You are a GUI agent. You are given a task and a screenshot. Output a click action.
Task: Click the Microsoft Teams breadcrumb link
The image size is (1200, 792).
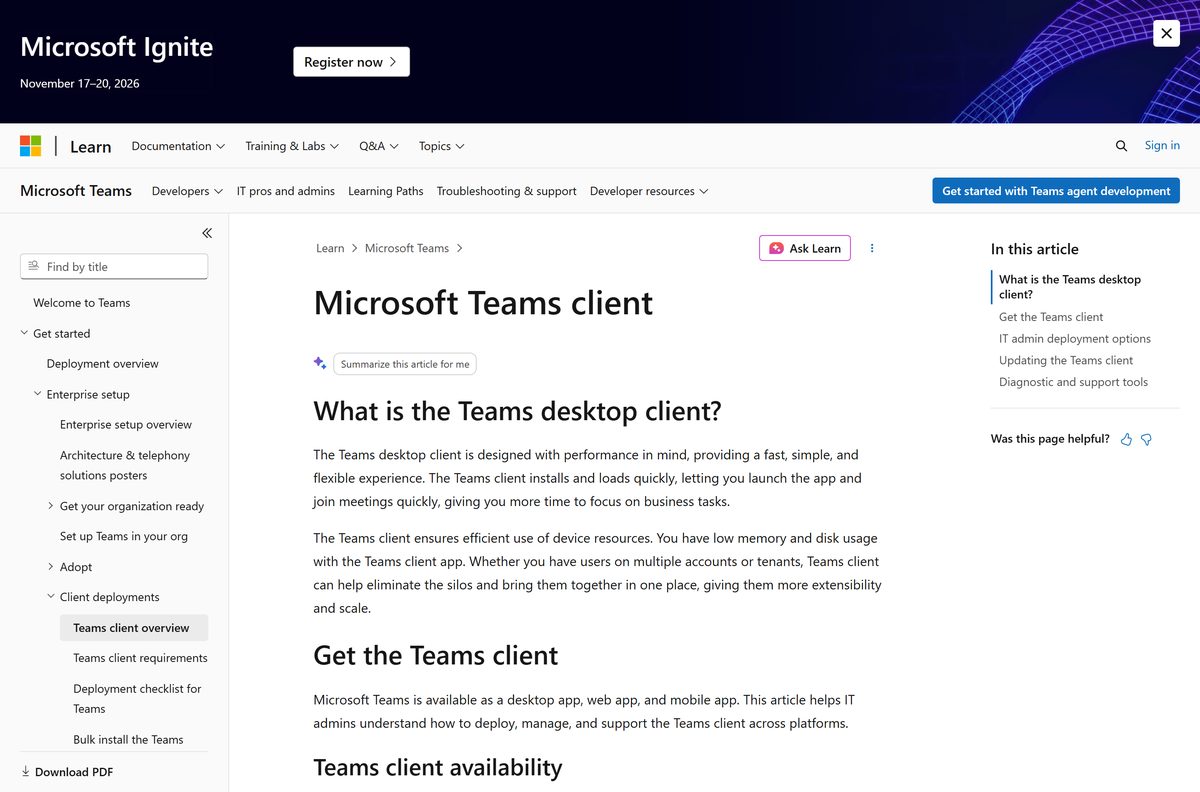(407, 248)
